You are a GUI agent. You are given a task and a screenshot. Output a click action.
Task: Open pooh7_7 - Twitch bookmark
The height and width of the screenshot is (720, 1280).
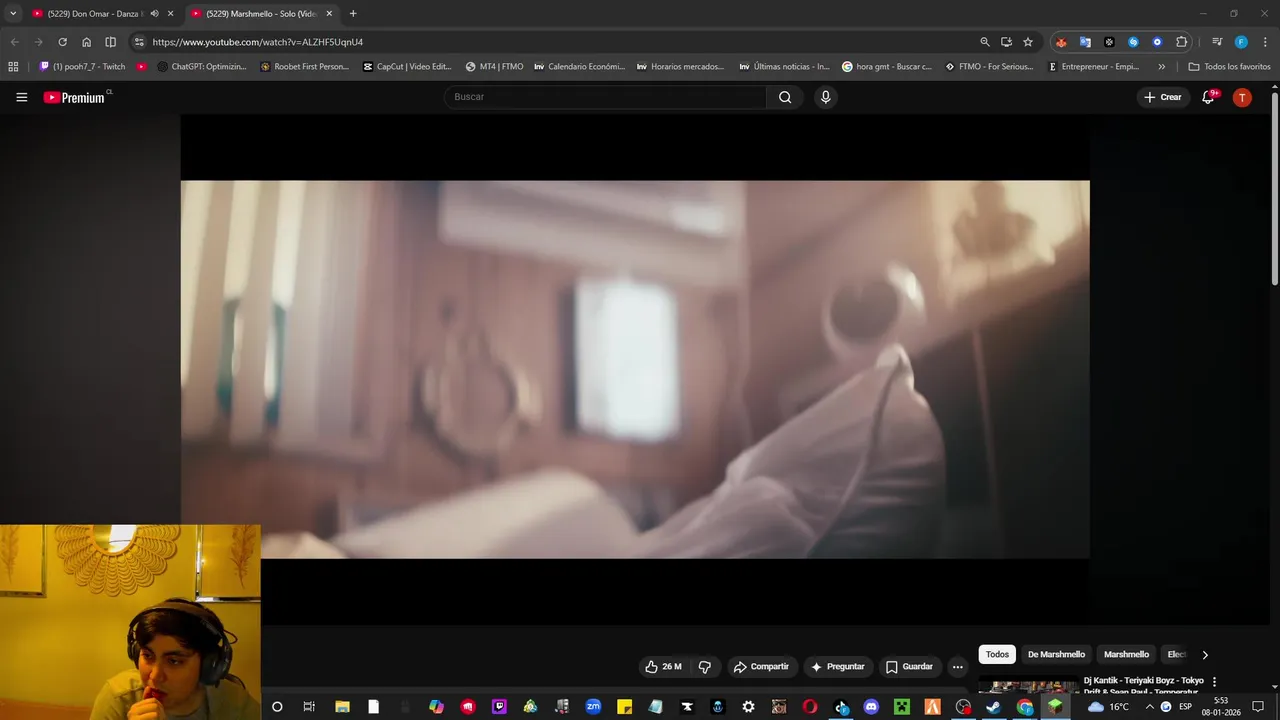click(82, 67)
